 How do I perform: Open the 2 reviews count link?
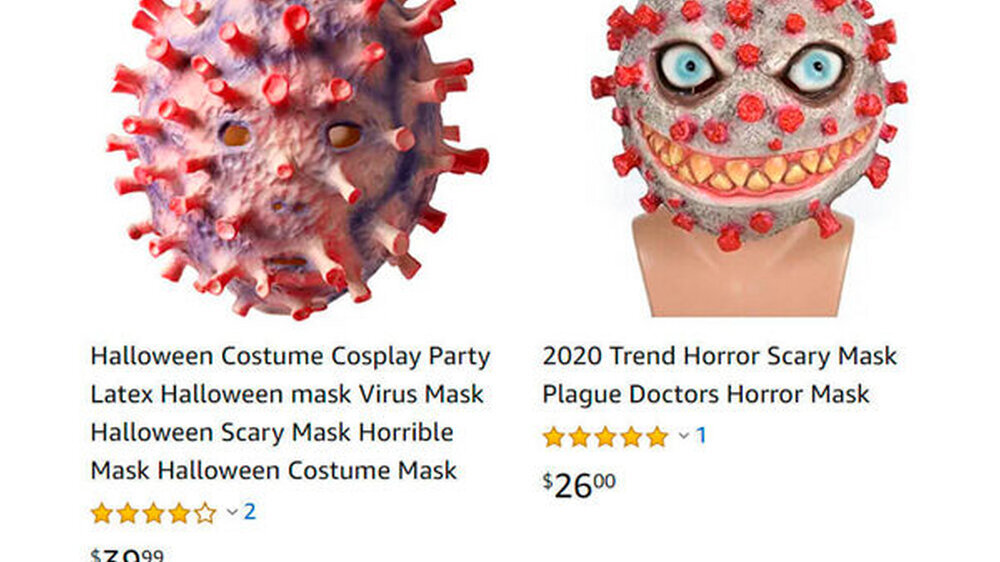(250, 512)
